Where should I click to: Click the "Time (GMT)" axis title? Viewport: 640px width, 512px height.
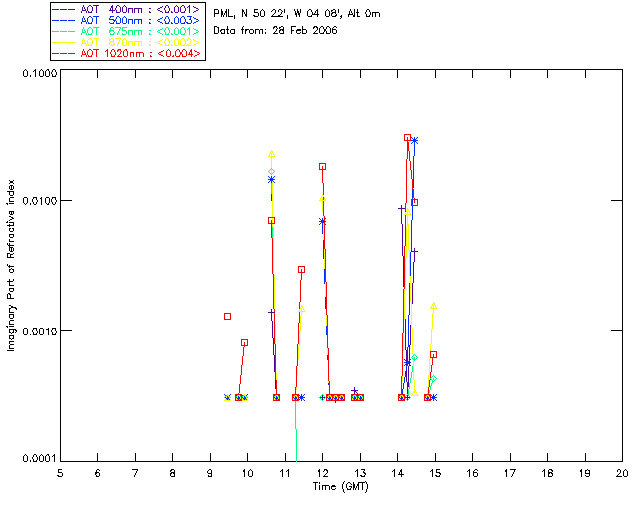(341, 487)
